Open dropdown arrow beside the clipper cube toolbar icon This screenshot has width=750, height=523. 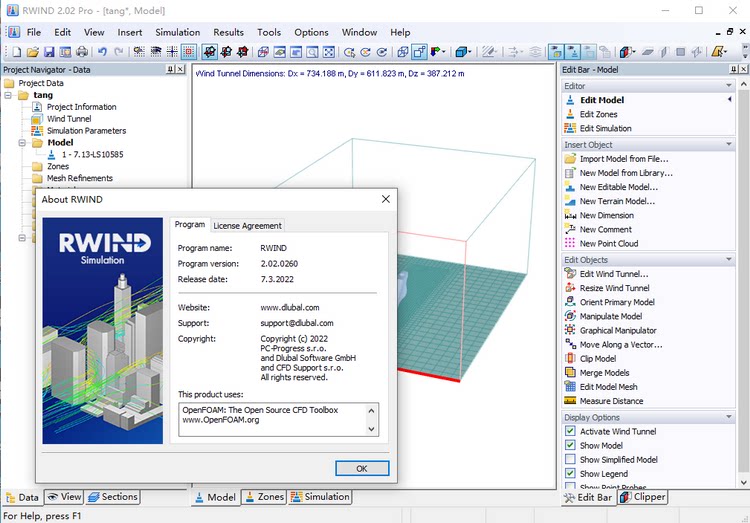[634, 52]
